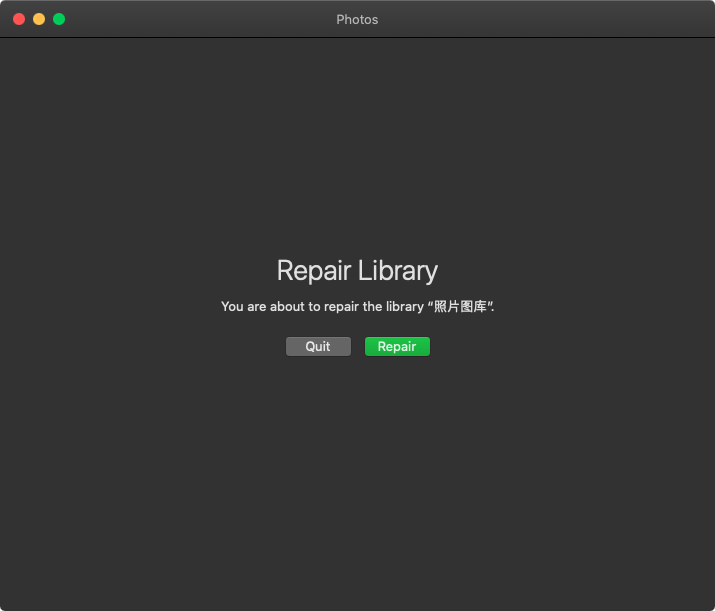Click the gap between Quit and Repair buttons

tap(358, 346)
